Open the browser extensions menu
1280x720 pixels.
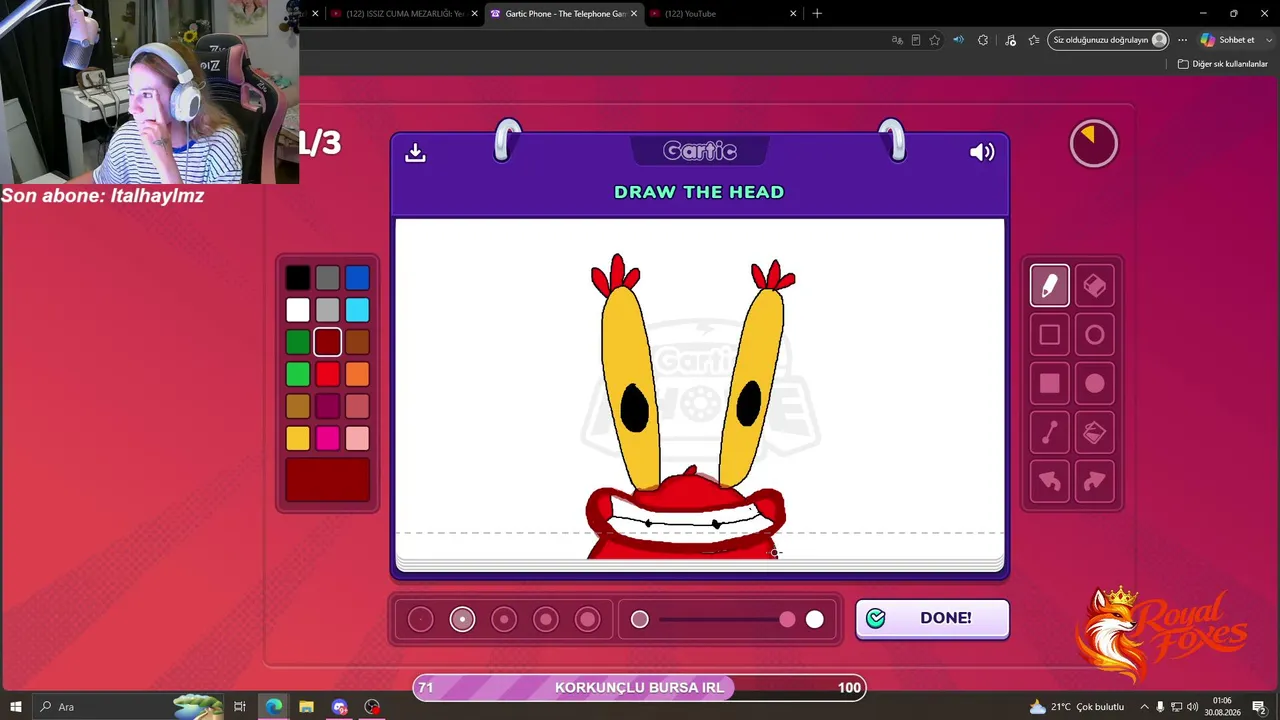983,40
